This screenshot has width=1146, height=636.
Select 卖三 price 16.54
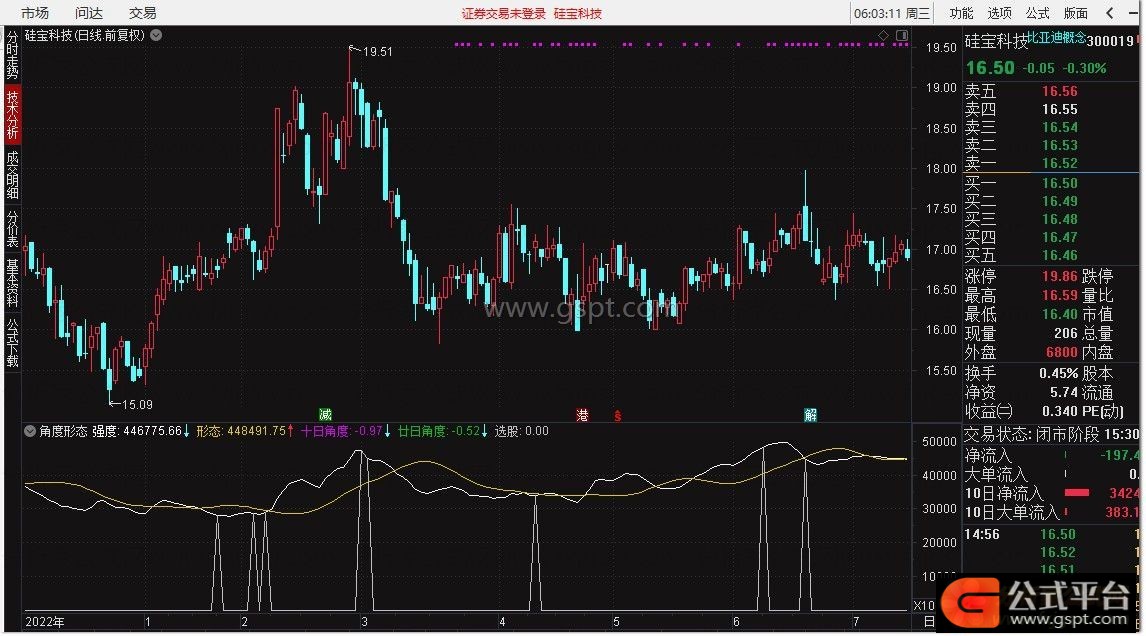1060,127
